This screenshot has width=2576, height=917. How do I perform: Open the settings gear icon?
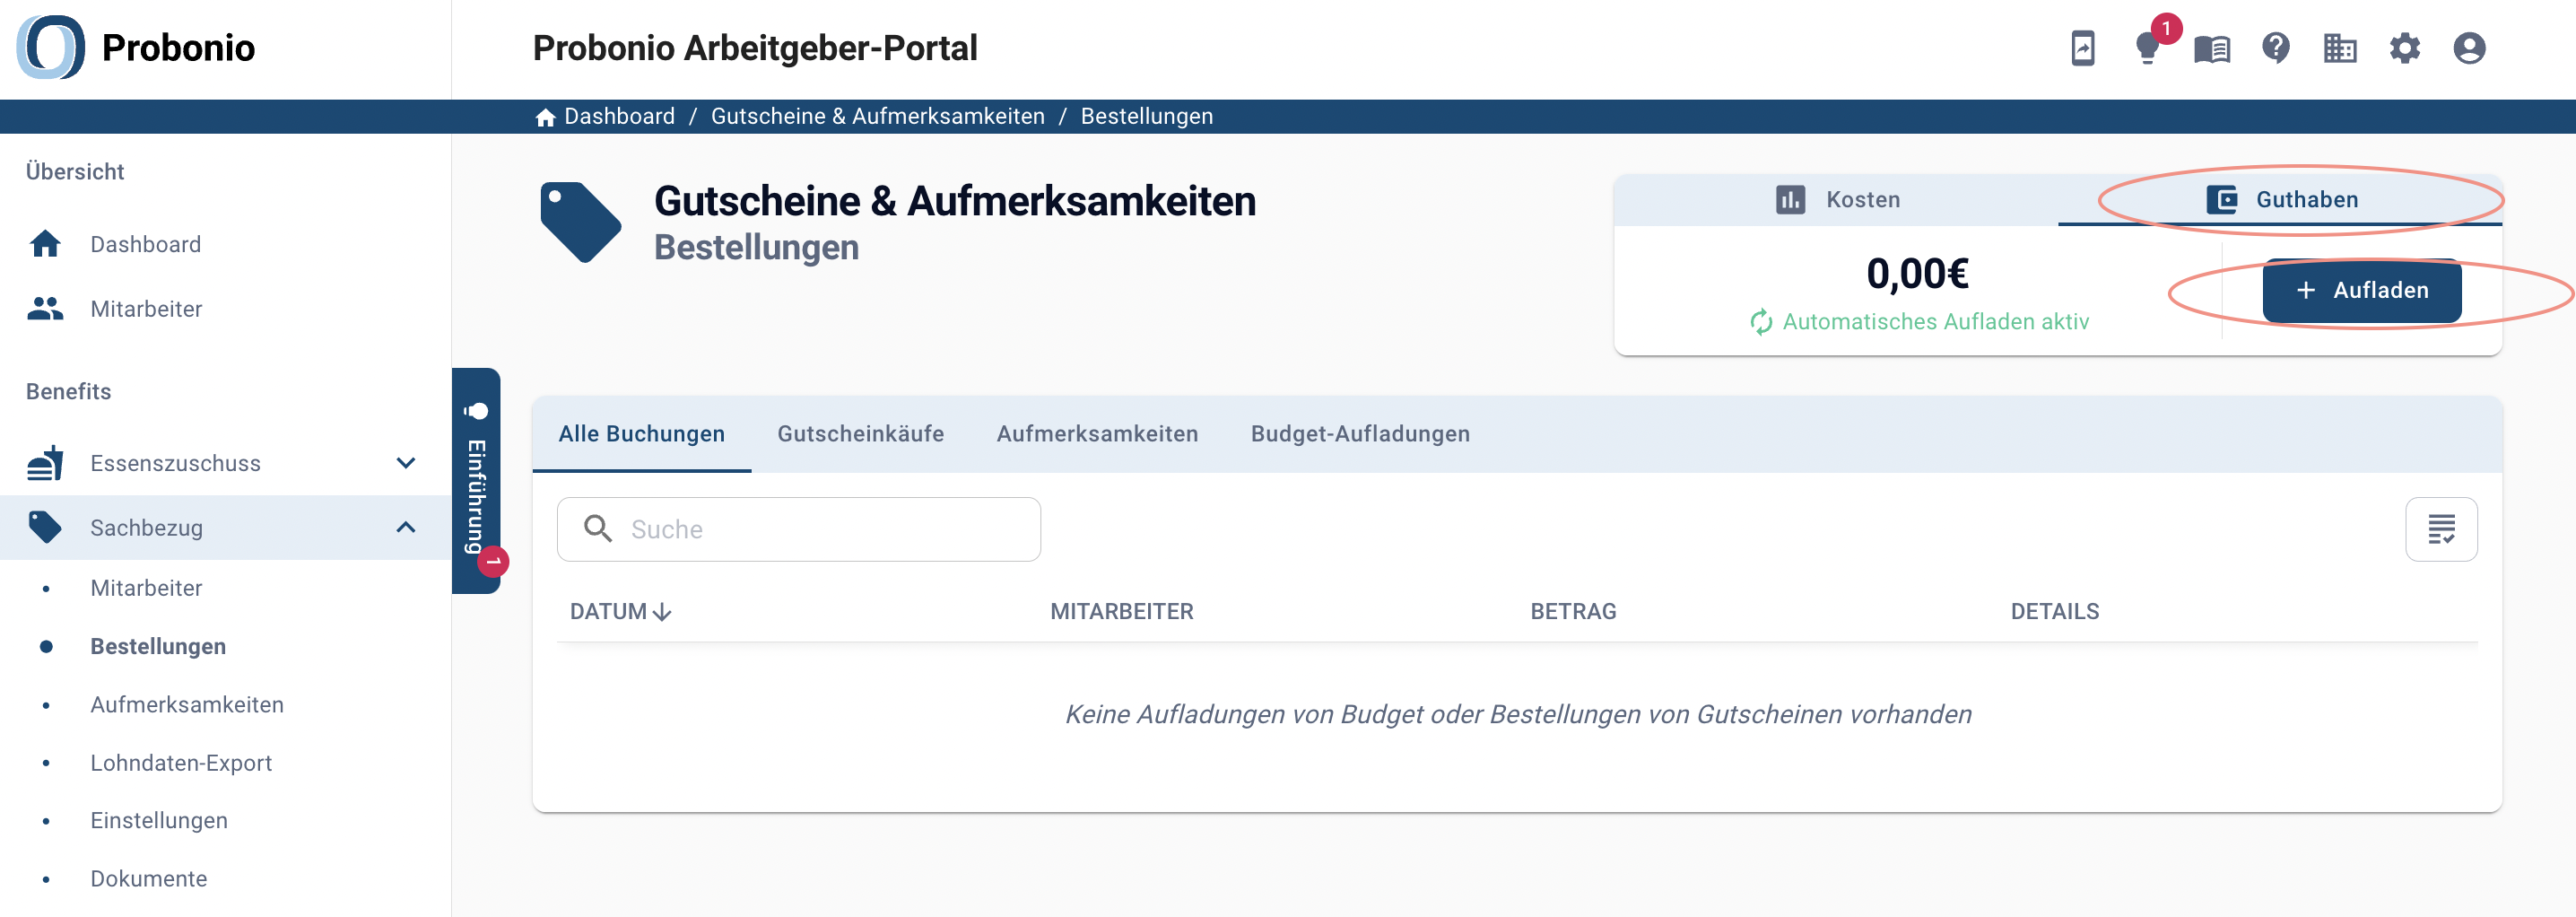2405,48
